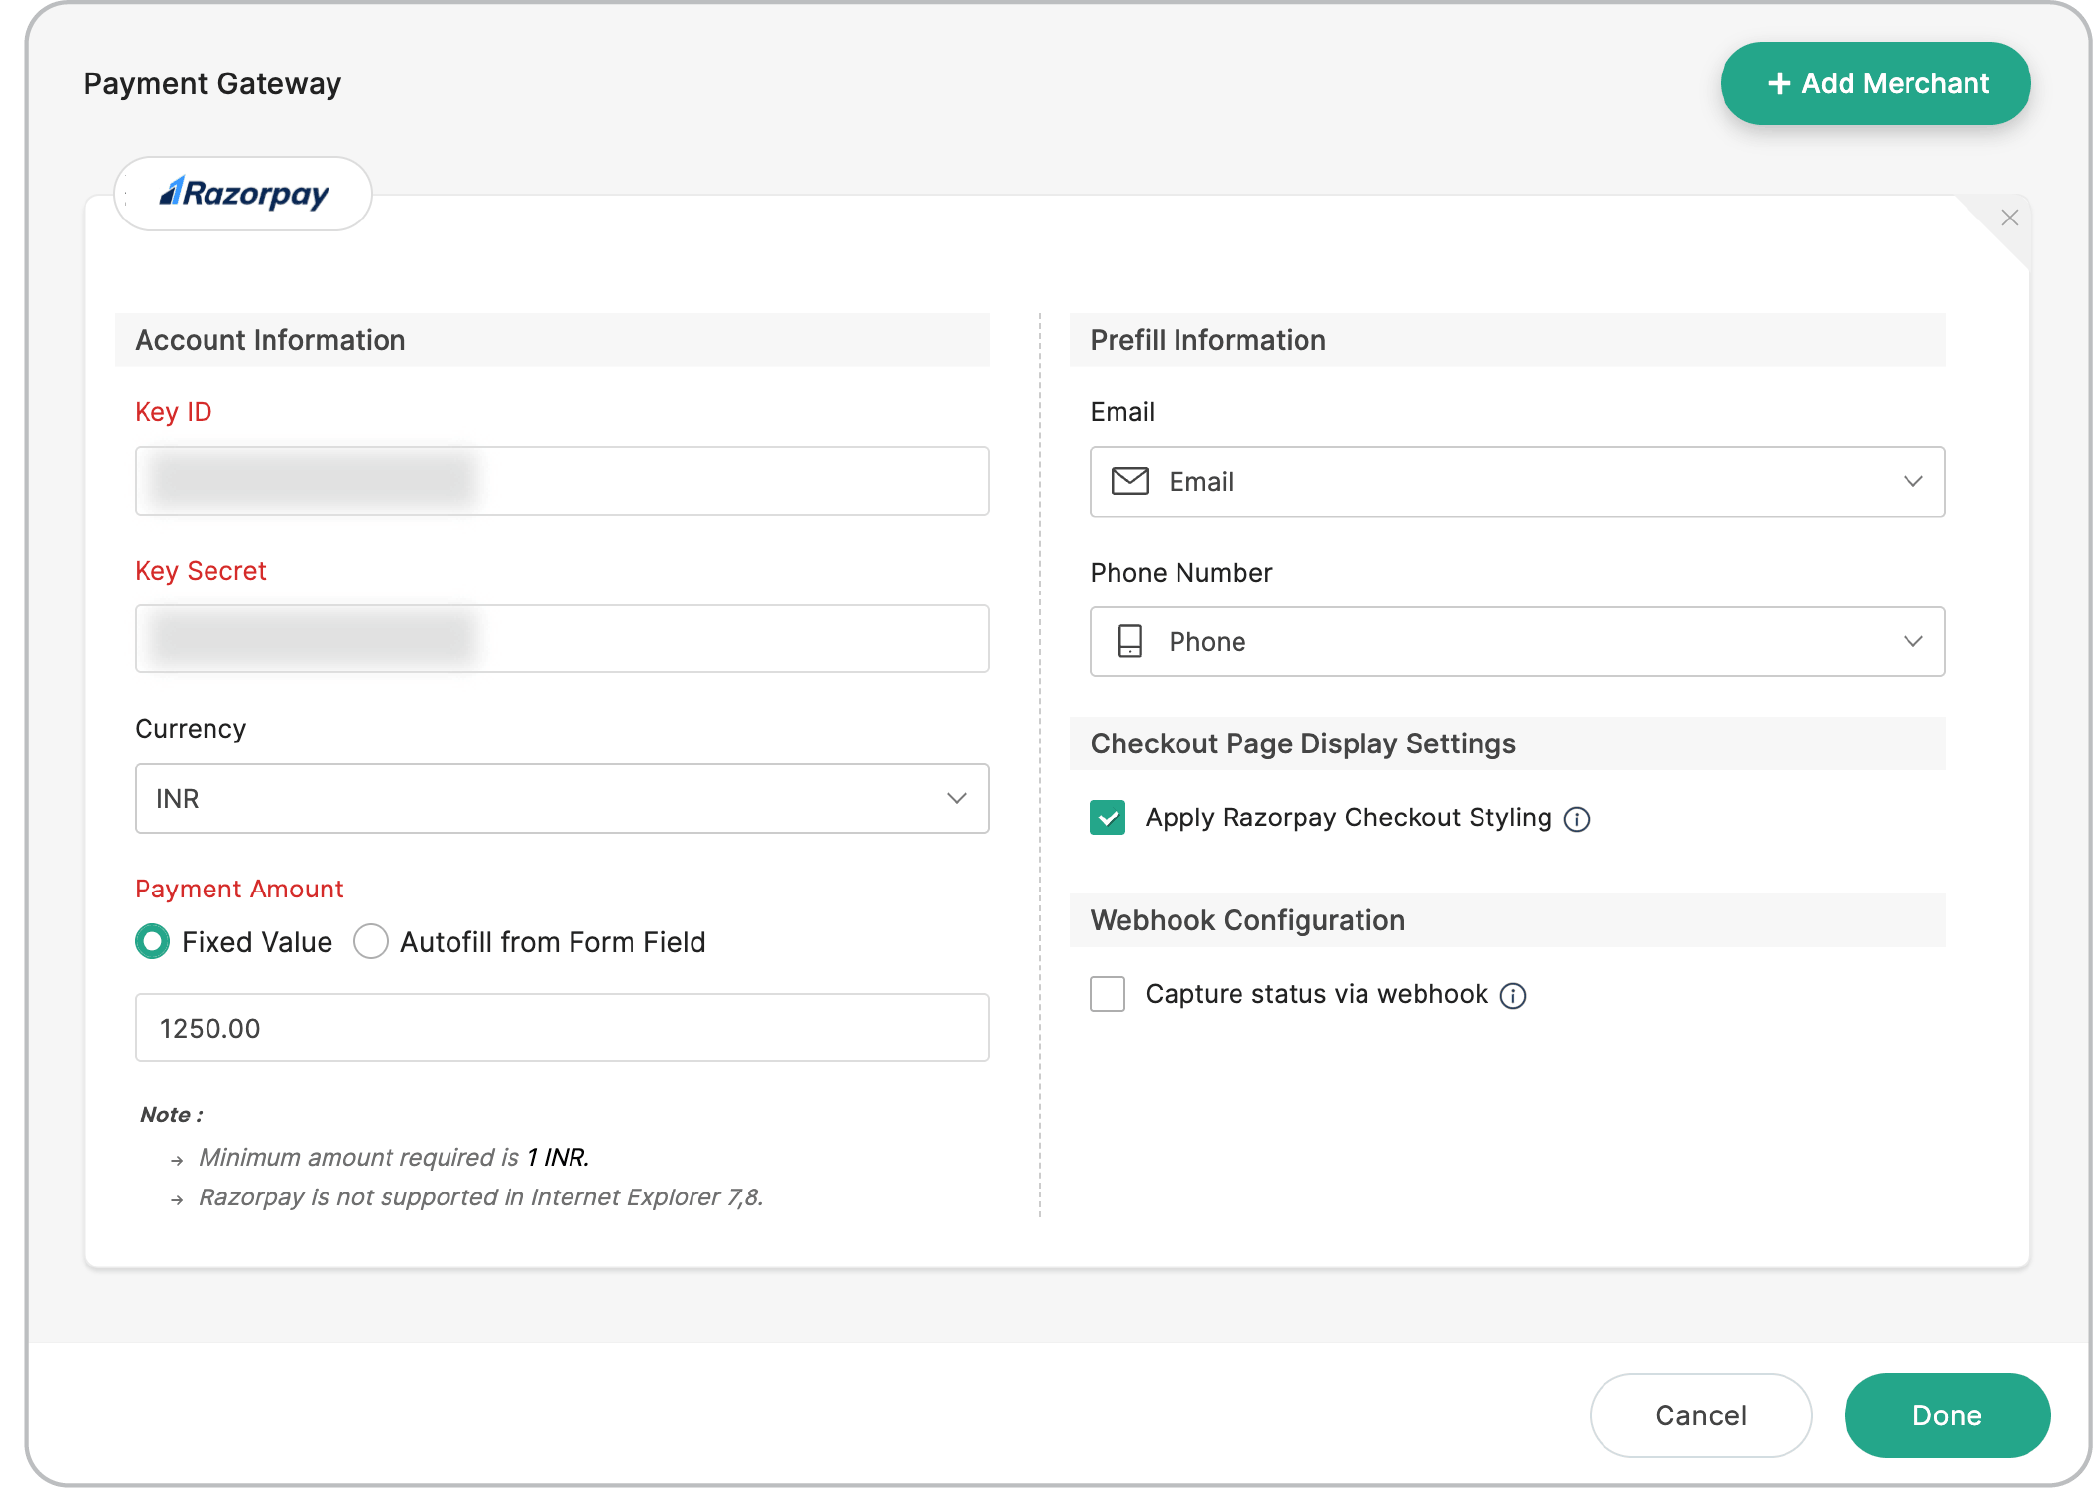Enable Capture status via webhook

coord(1106,994)
